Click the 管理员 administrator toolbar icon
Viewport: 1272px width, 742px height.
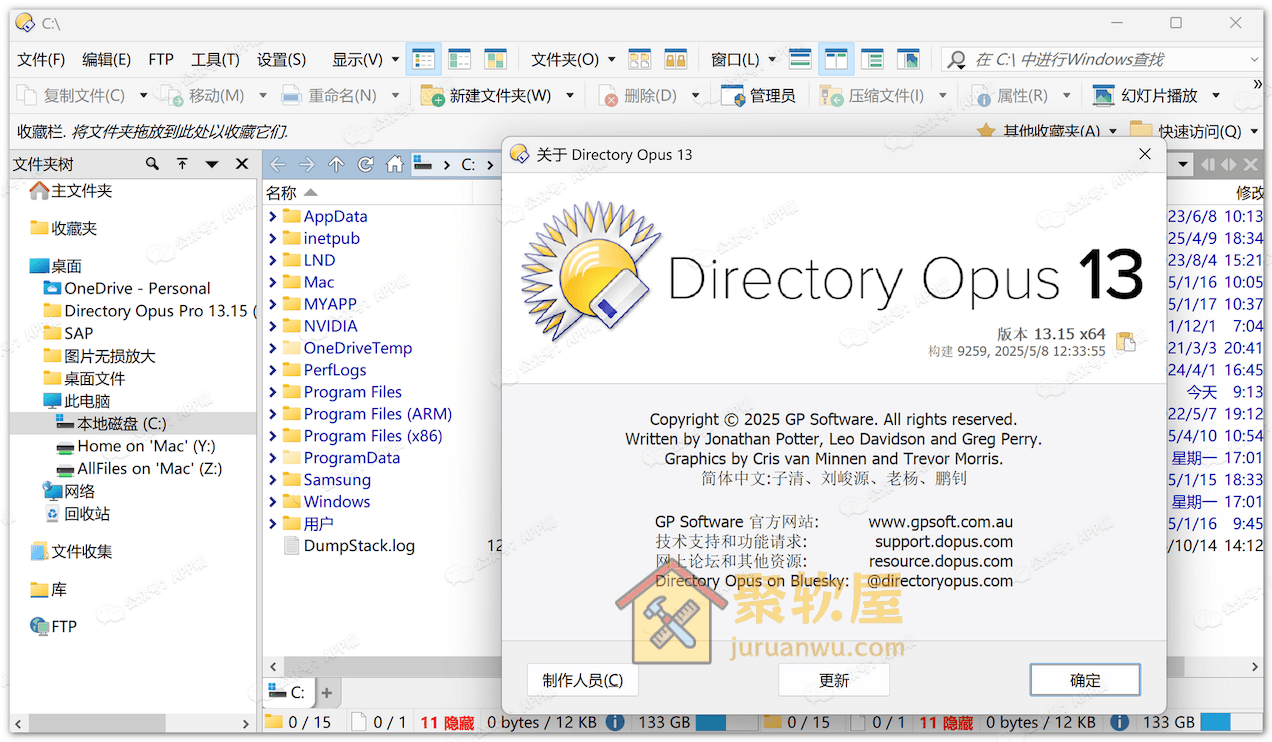[759, 95]
